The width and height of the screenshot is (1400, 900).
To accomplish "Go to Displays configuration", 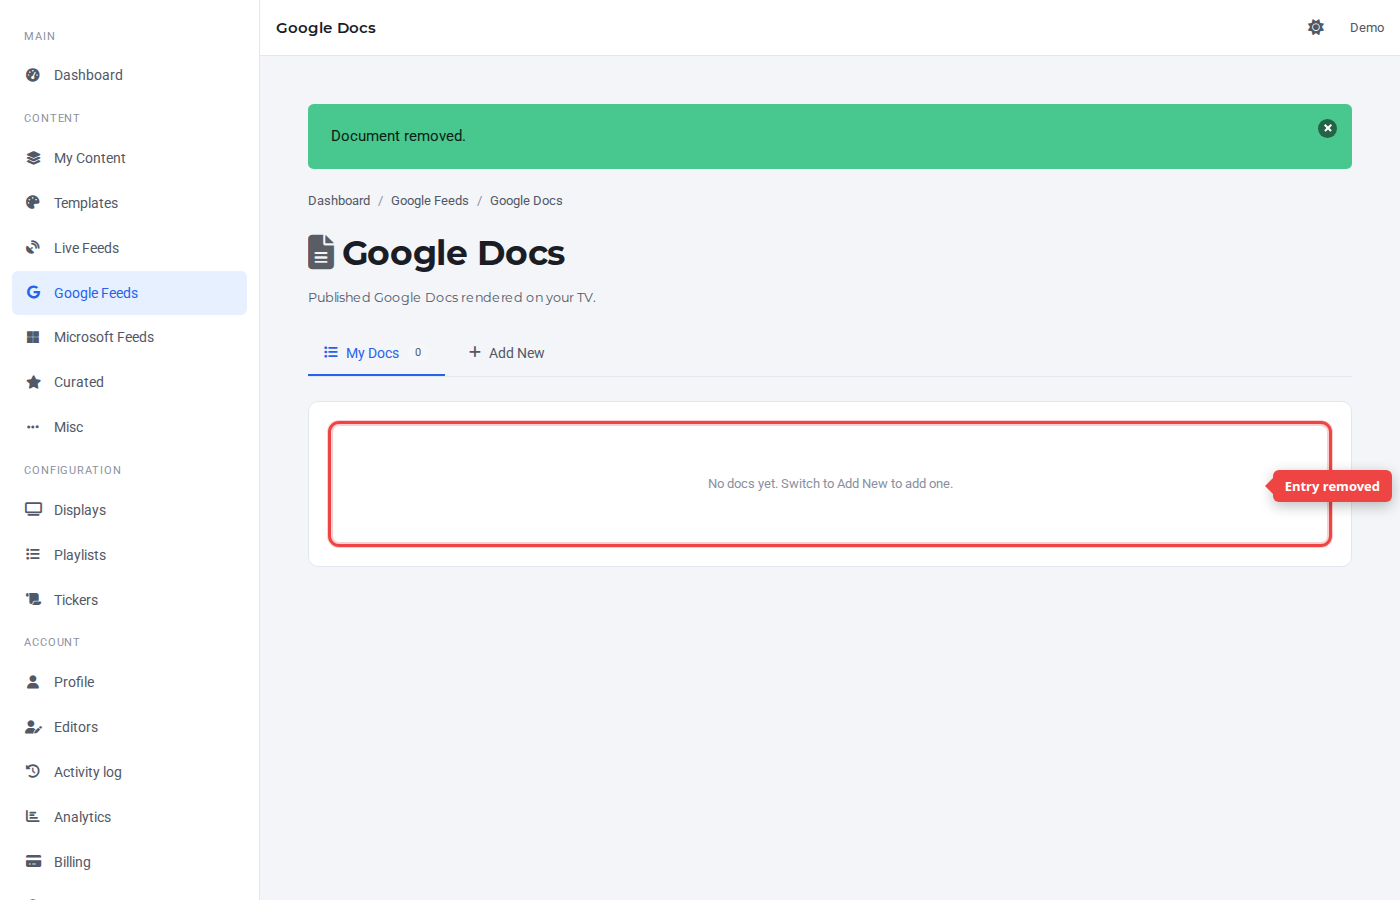I will [x=129, y=510].
